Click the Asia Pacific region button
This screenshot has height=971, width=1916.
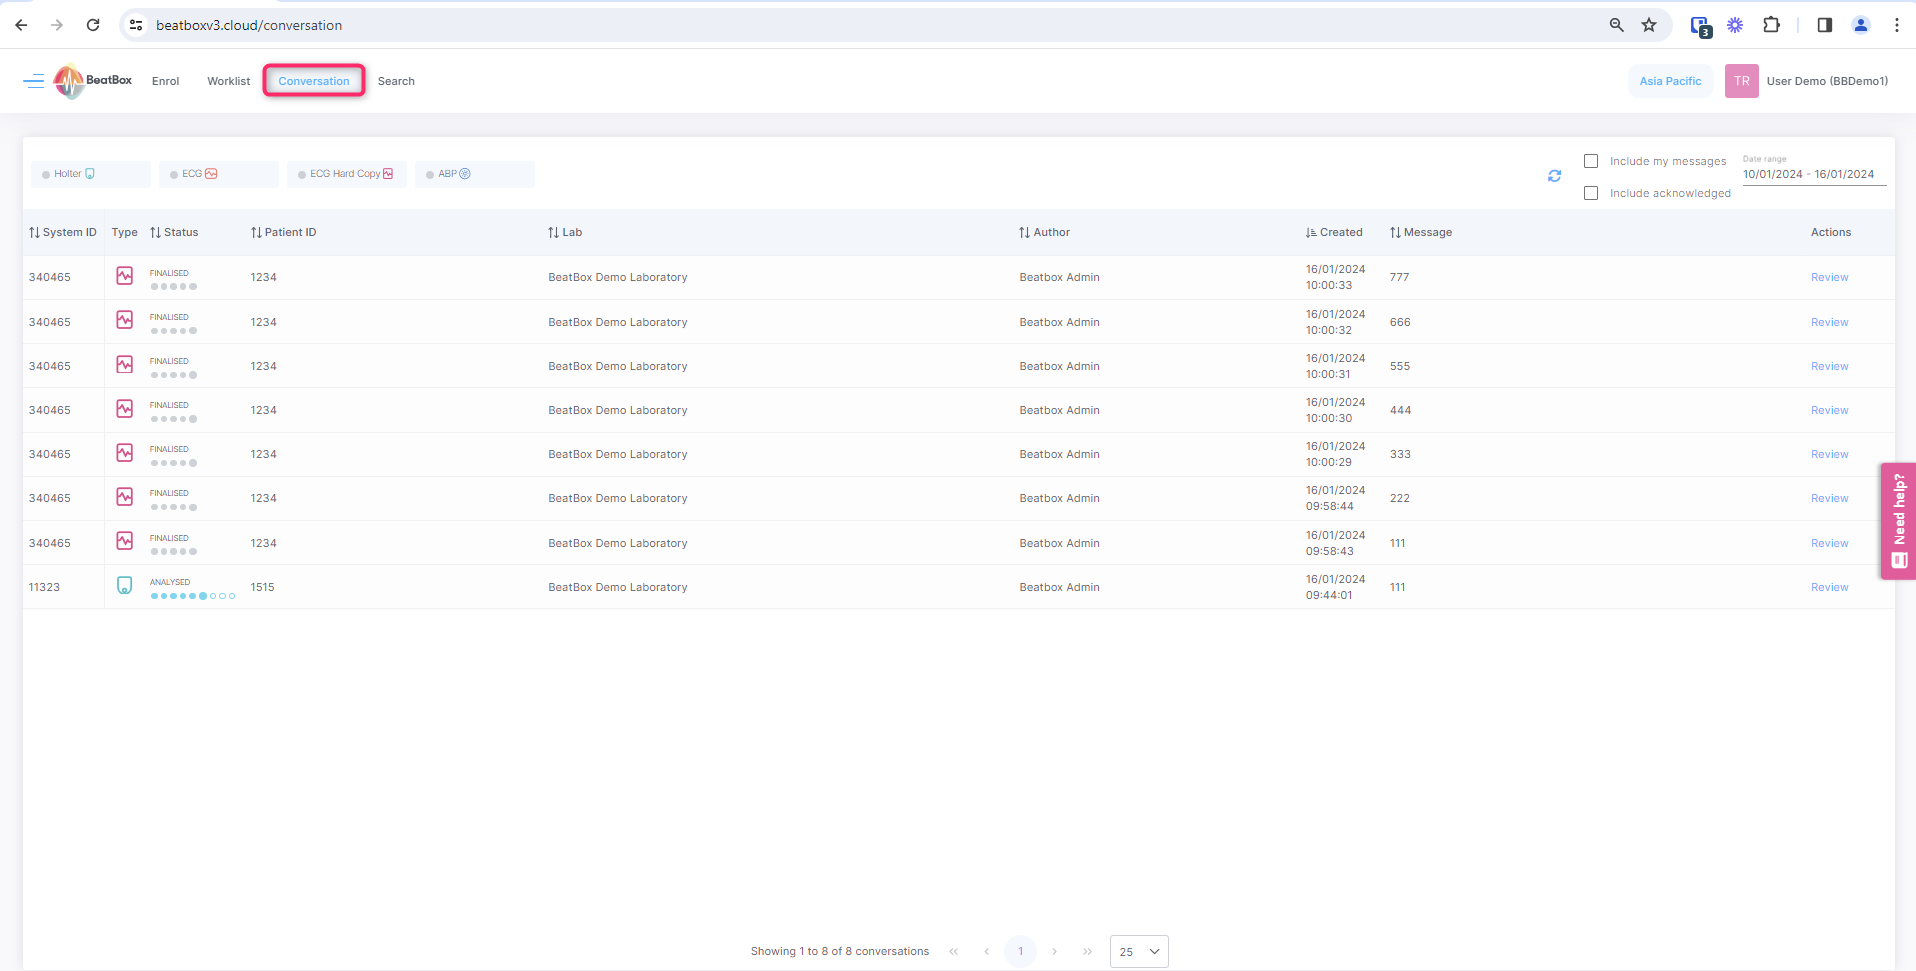pos(1670,81)
